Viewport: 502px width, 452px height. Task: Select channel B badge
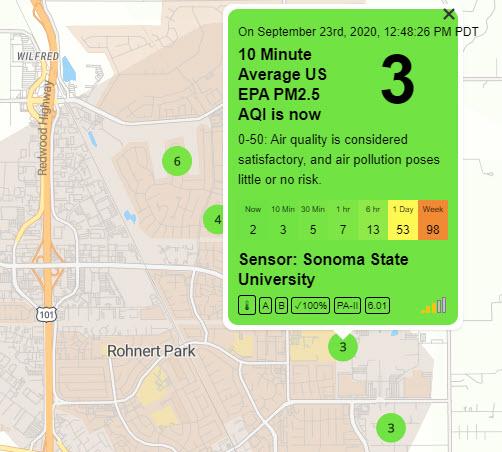(282, 305)
